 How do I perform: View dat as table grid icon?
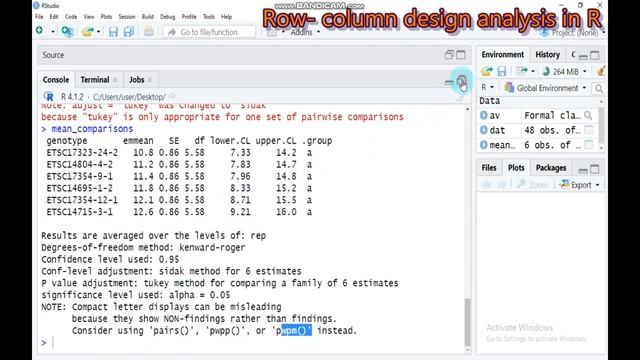[x=589, y=130]
